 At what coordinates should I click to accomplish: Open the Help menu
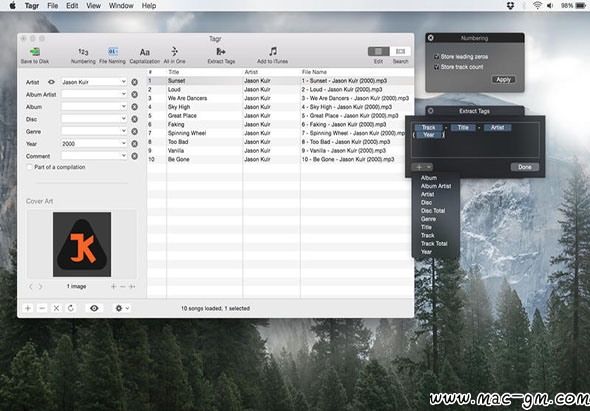pos(149,6)
